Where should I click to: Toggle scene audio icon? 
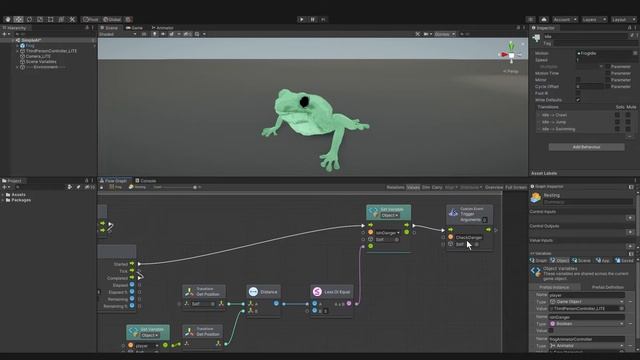pyautogui.click(x=163, y=34)
